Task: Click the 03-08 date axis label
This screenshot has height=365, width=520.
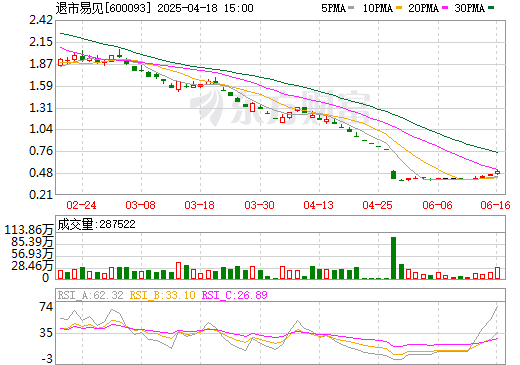Action: (140, 205)
